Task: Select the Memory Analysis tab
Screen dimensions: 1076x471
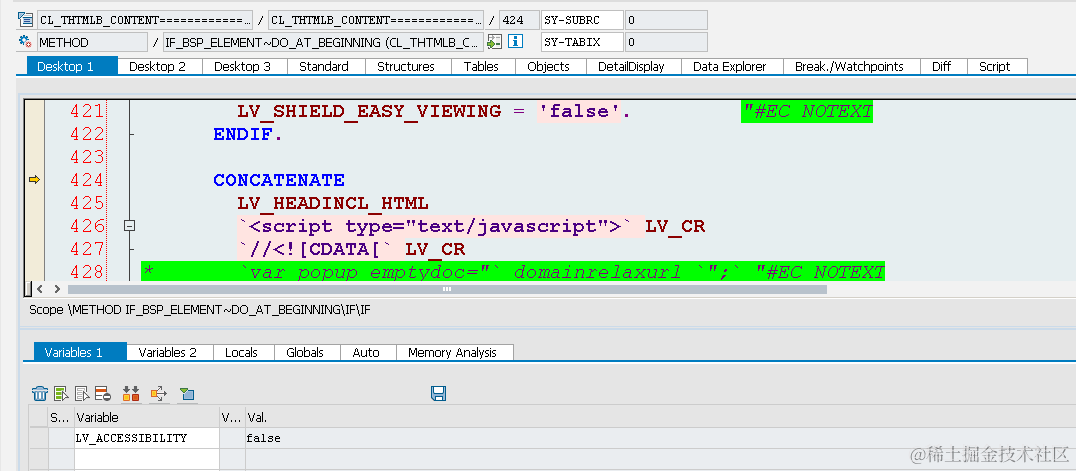Action: point(454,352)
